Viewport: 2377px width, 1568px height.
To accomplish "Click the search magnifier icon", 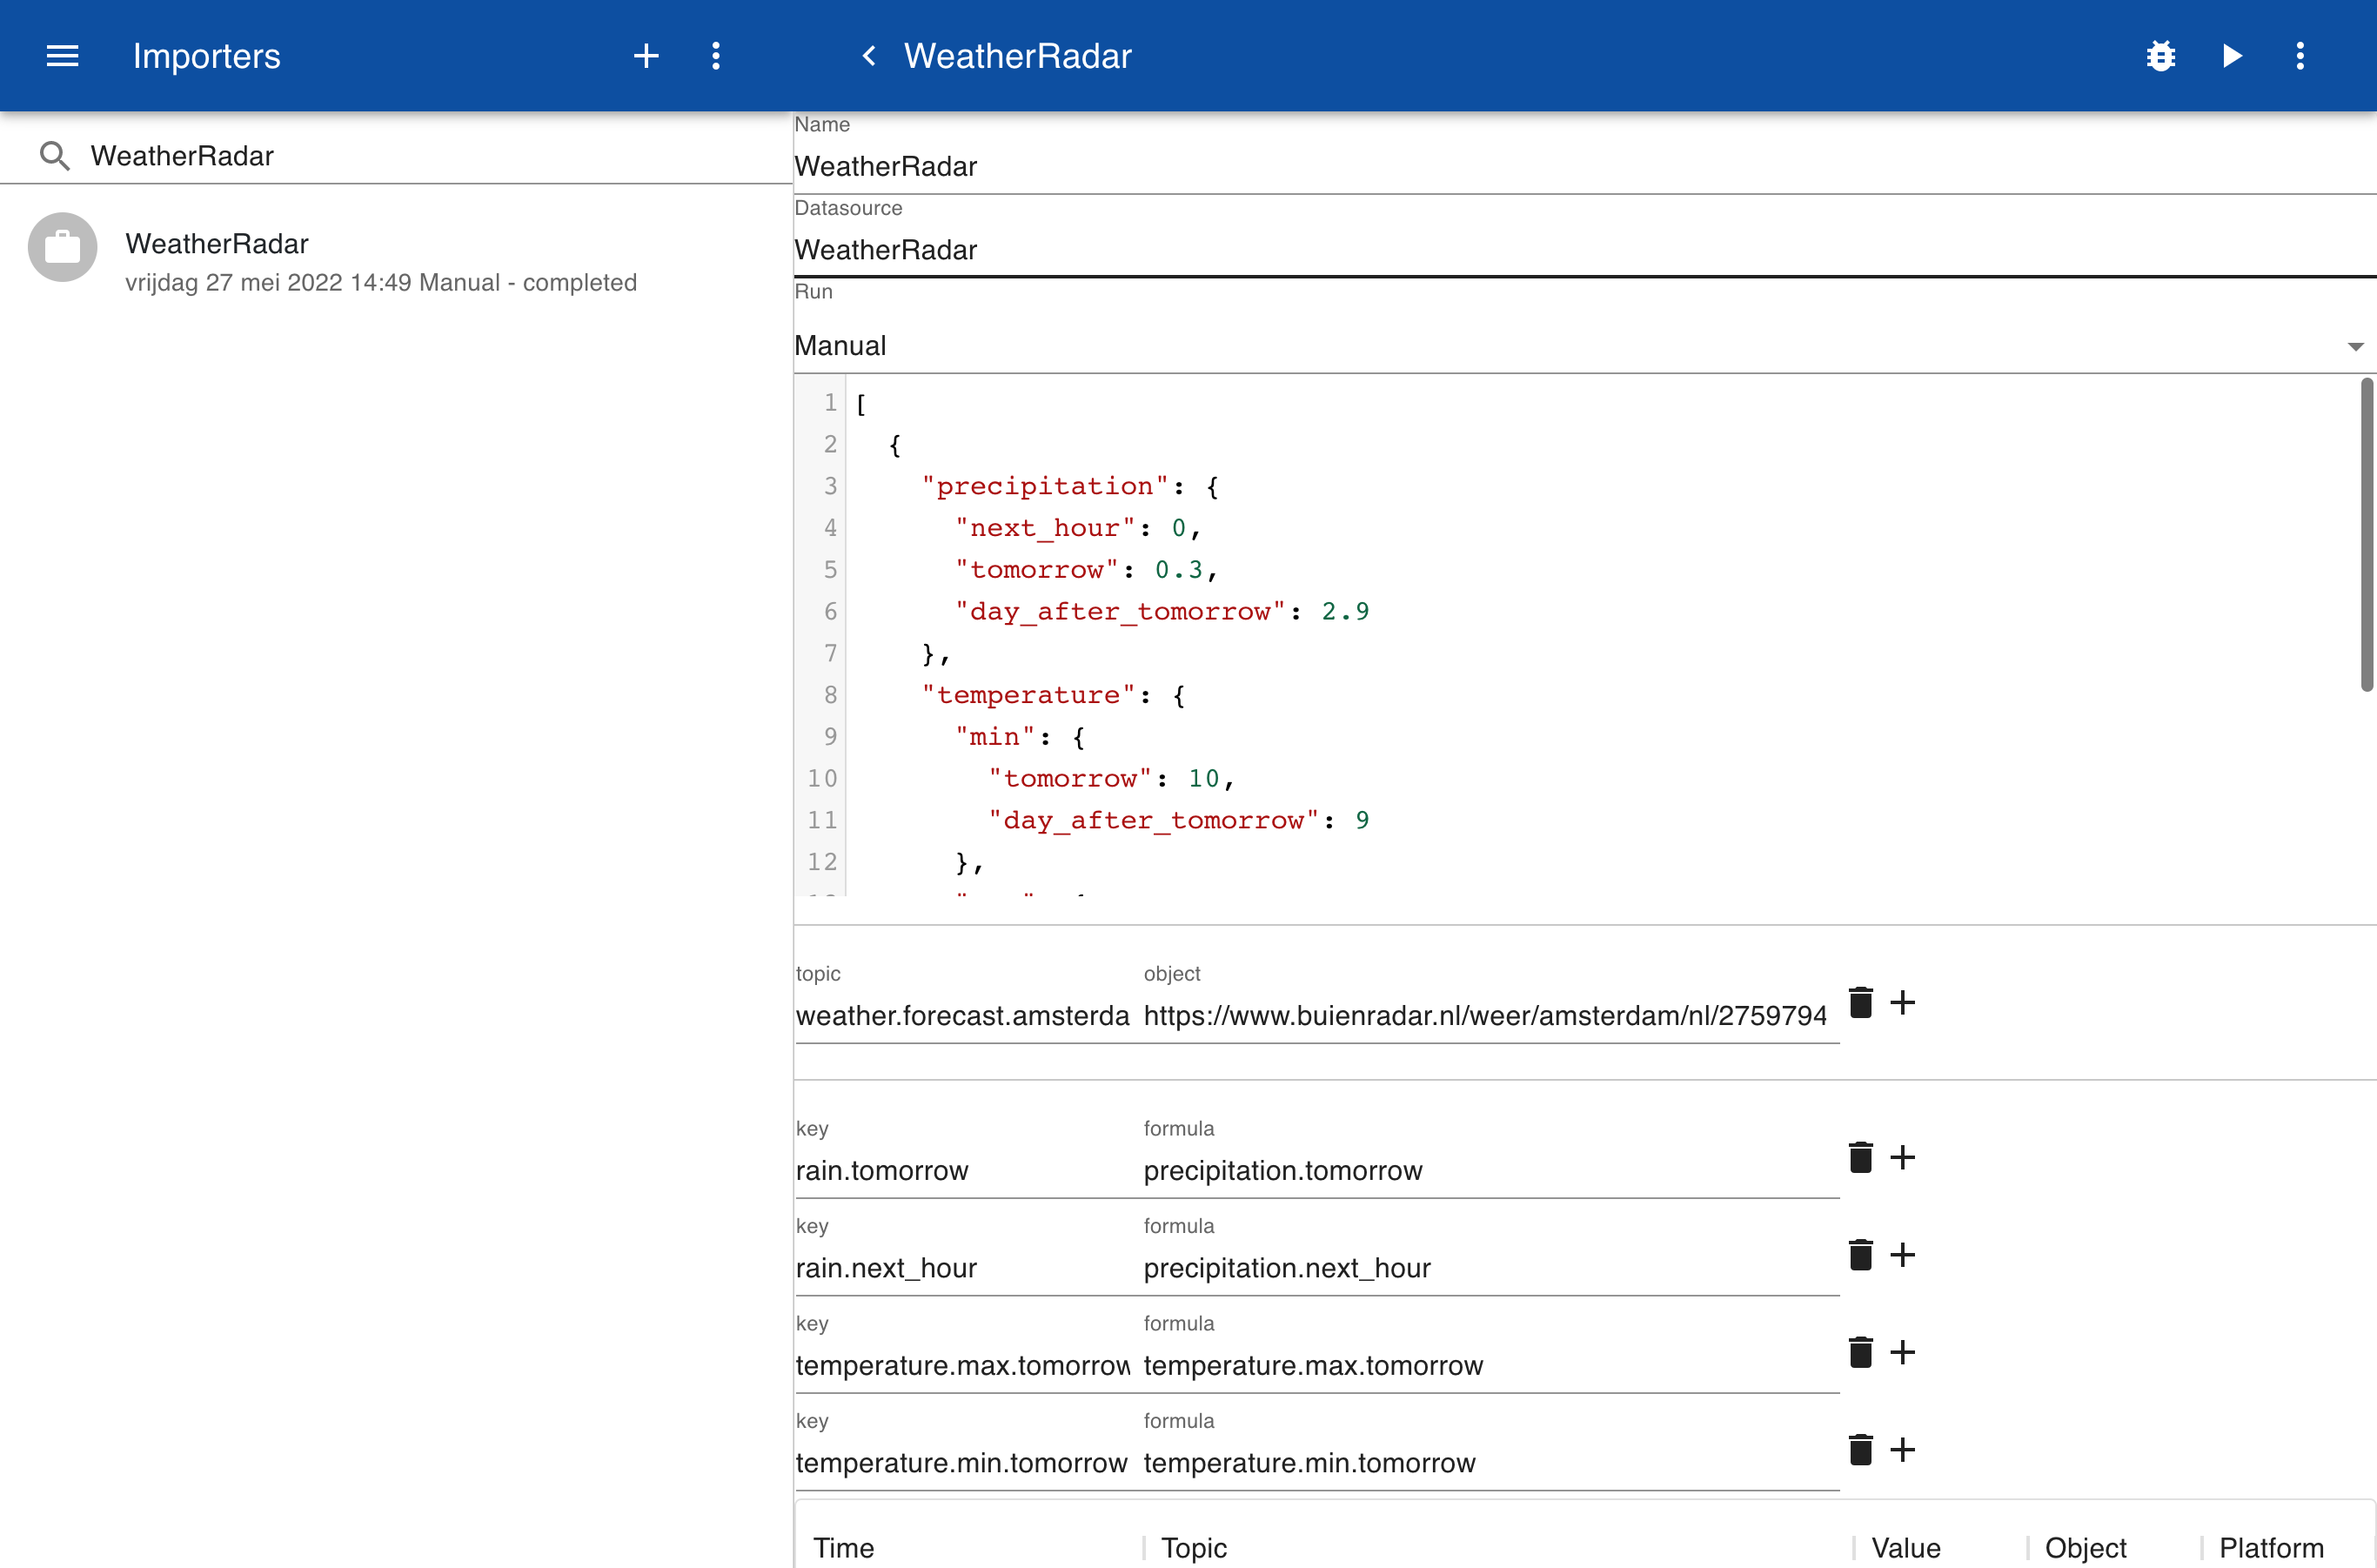I will click(54, 155).
